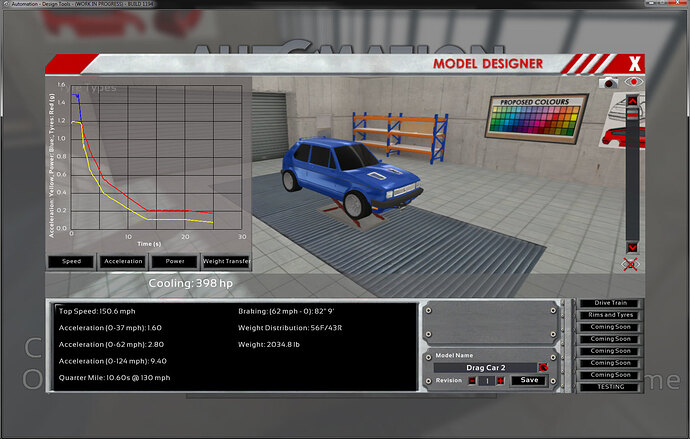Open the Drive Train section

click(x=610, y=303)
